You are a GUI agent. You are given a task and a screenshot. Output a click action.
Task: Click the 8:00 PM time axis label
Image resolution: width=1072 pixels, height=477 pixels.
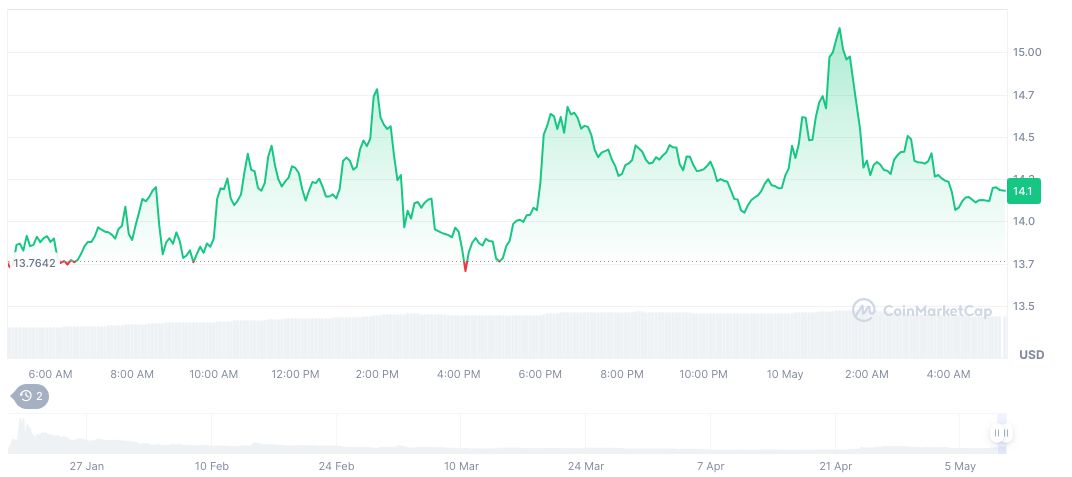click(622, 374)
